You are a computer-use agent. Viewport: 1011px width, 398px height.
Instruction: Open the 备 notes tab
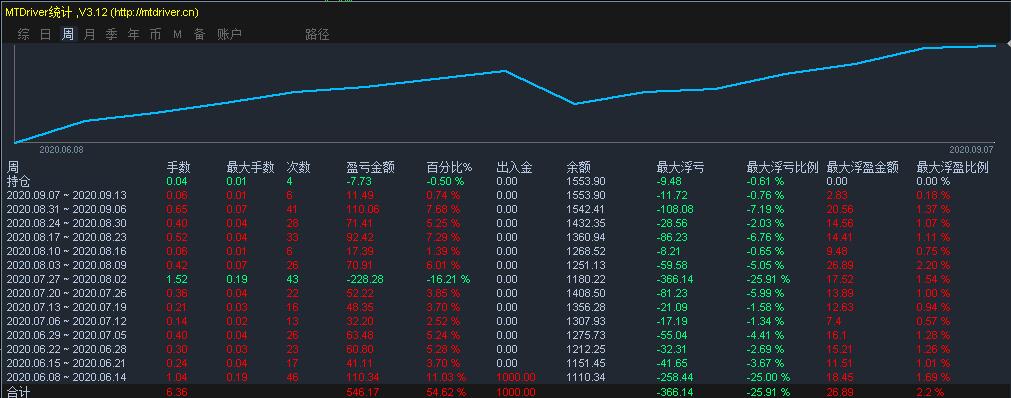click(x=200, y=35)
